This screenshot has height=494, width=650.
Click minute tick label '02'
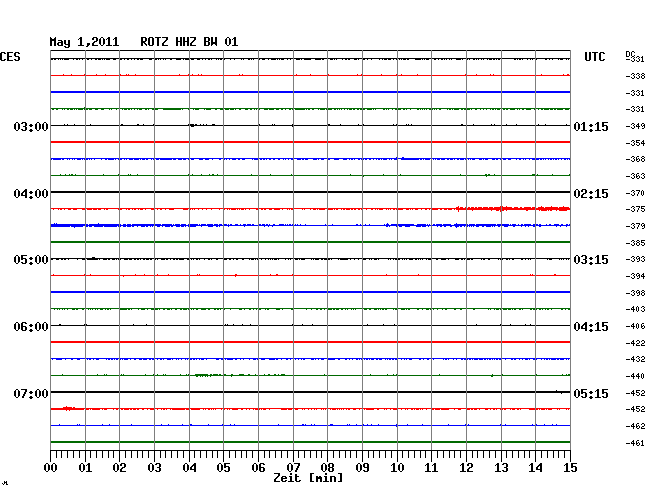click(119, 468)
